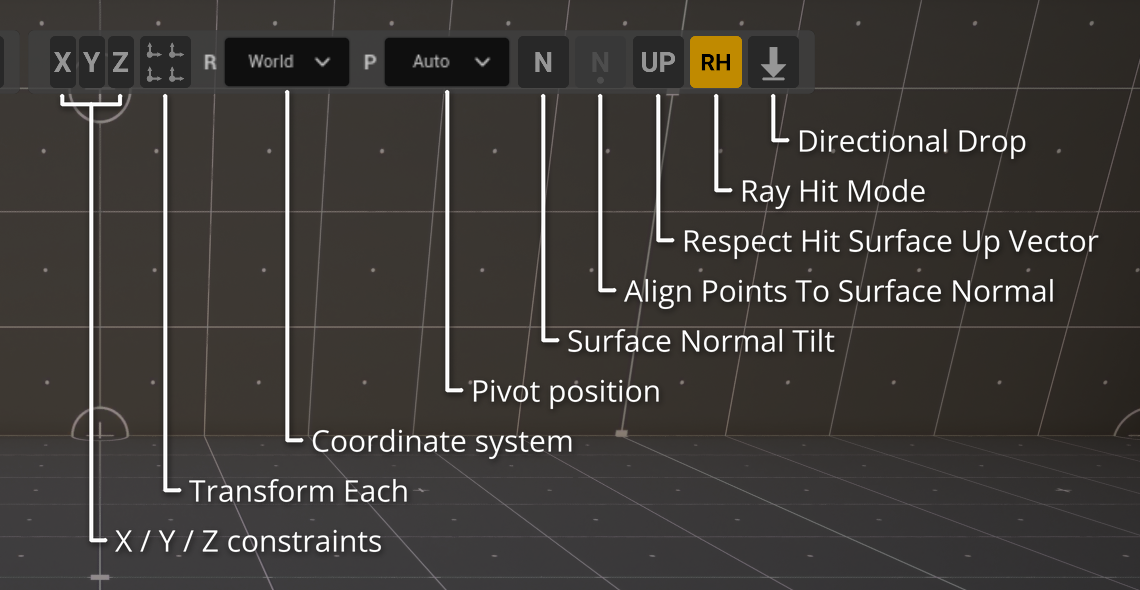Open the Auto pivot position dropdown
The height and width of the screenshot is (590, 1140).
pyautogui.click(x=447, y=62)
